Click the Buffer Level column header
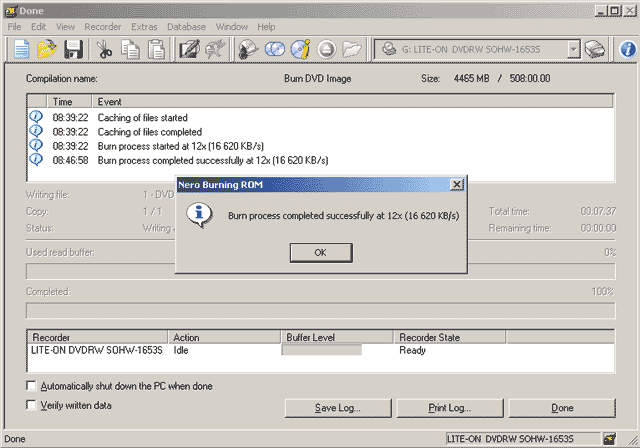 [337, 337]
